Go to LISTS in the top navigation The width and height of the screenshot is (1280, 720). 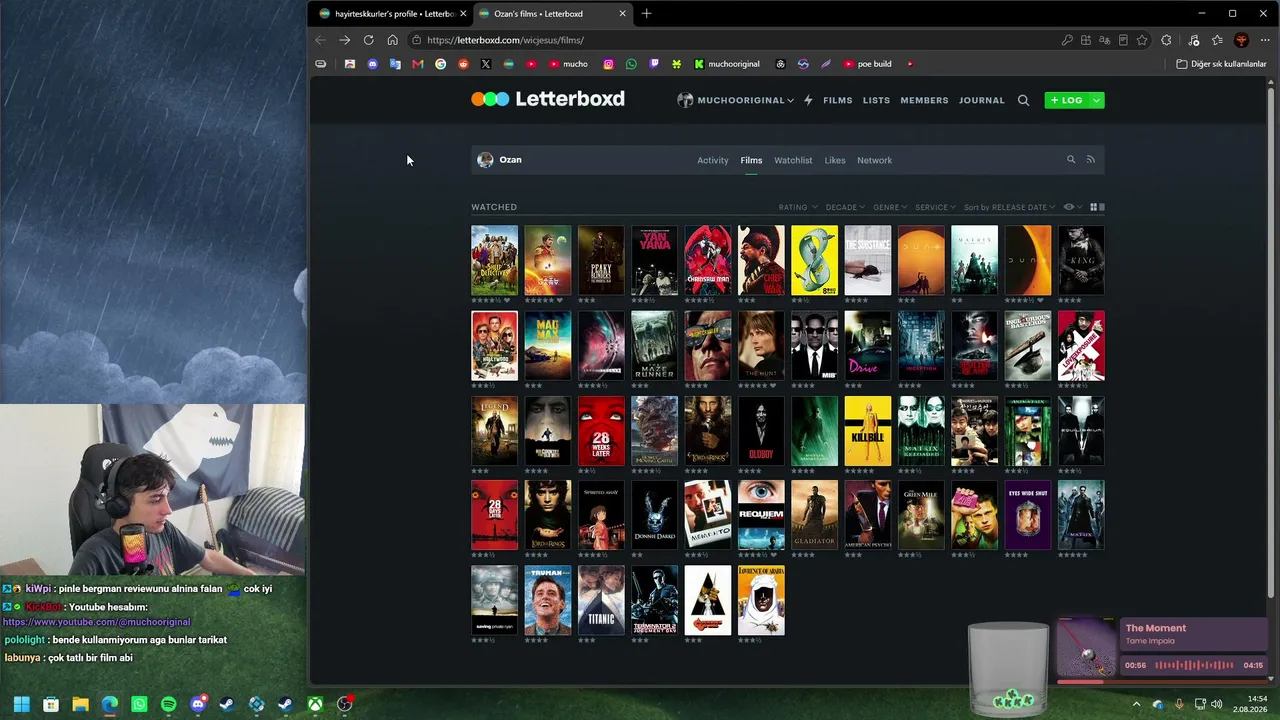pyautogui.click(x=876, y=100)
